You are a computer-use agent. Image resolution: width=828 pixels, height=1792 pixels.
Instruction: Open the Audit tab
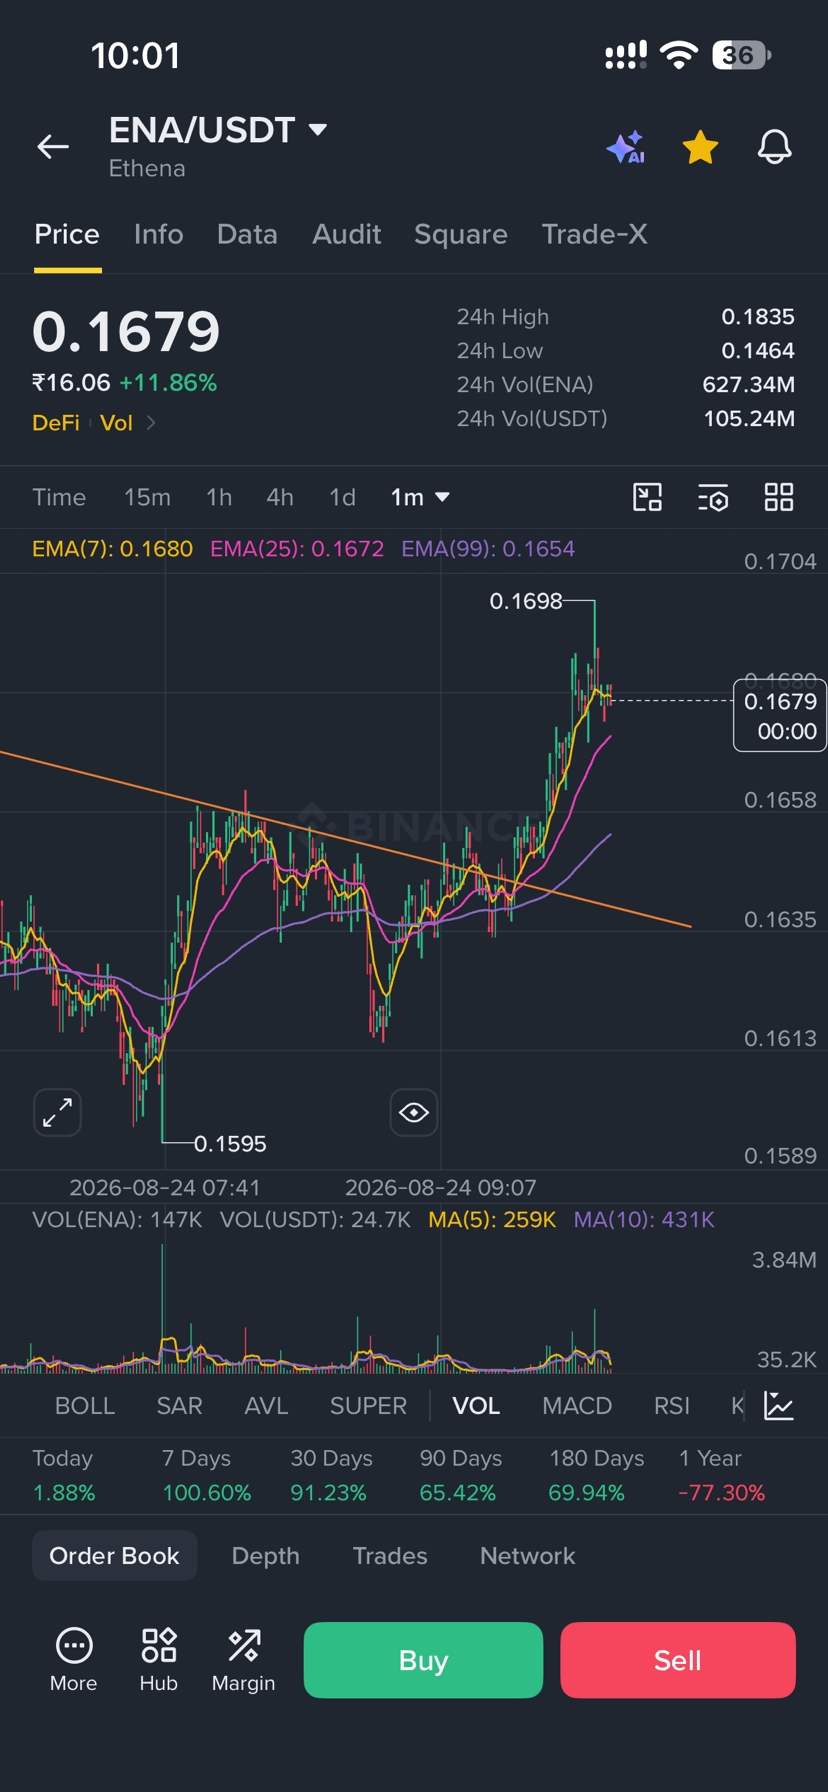346,234
